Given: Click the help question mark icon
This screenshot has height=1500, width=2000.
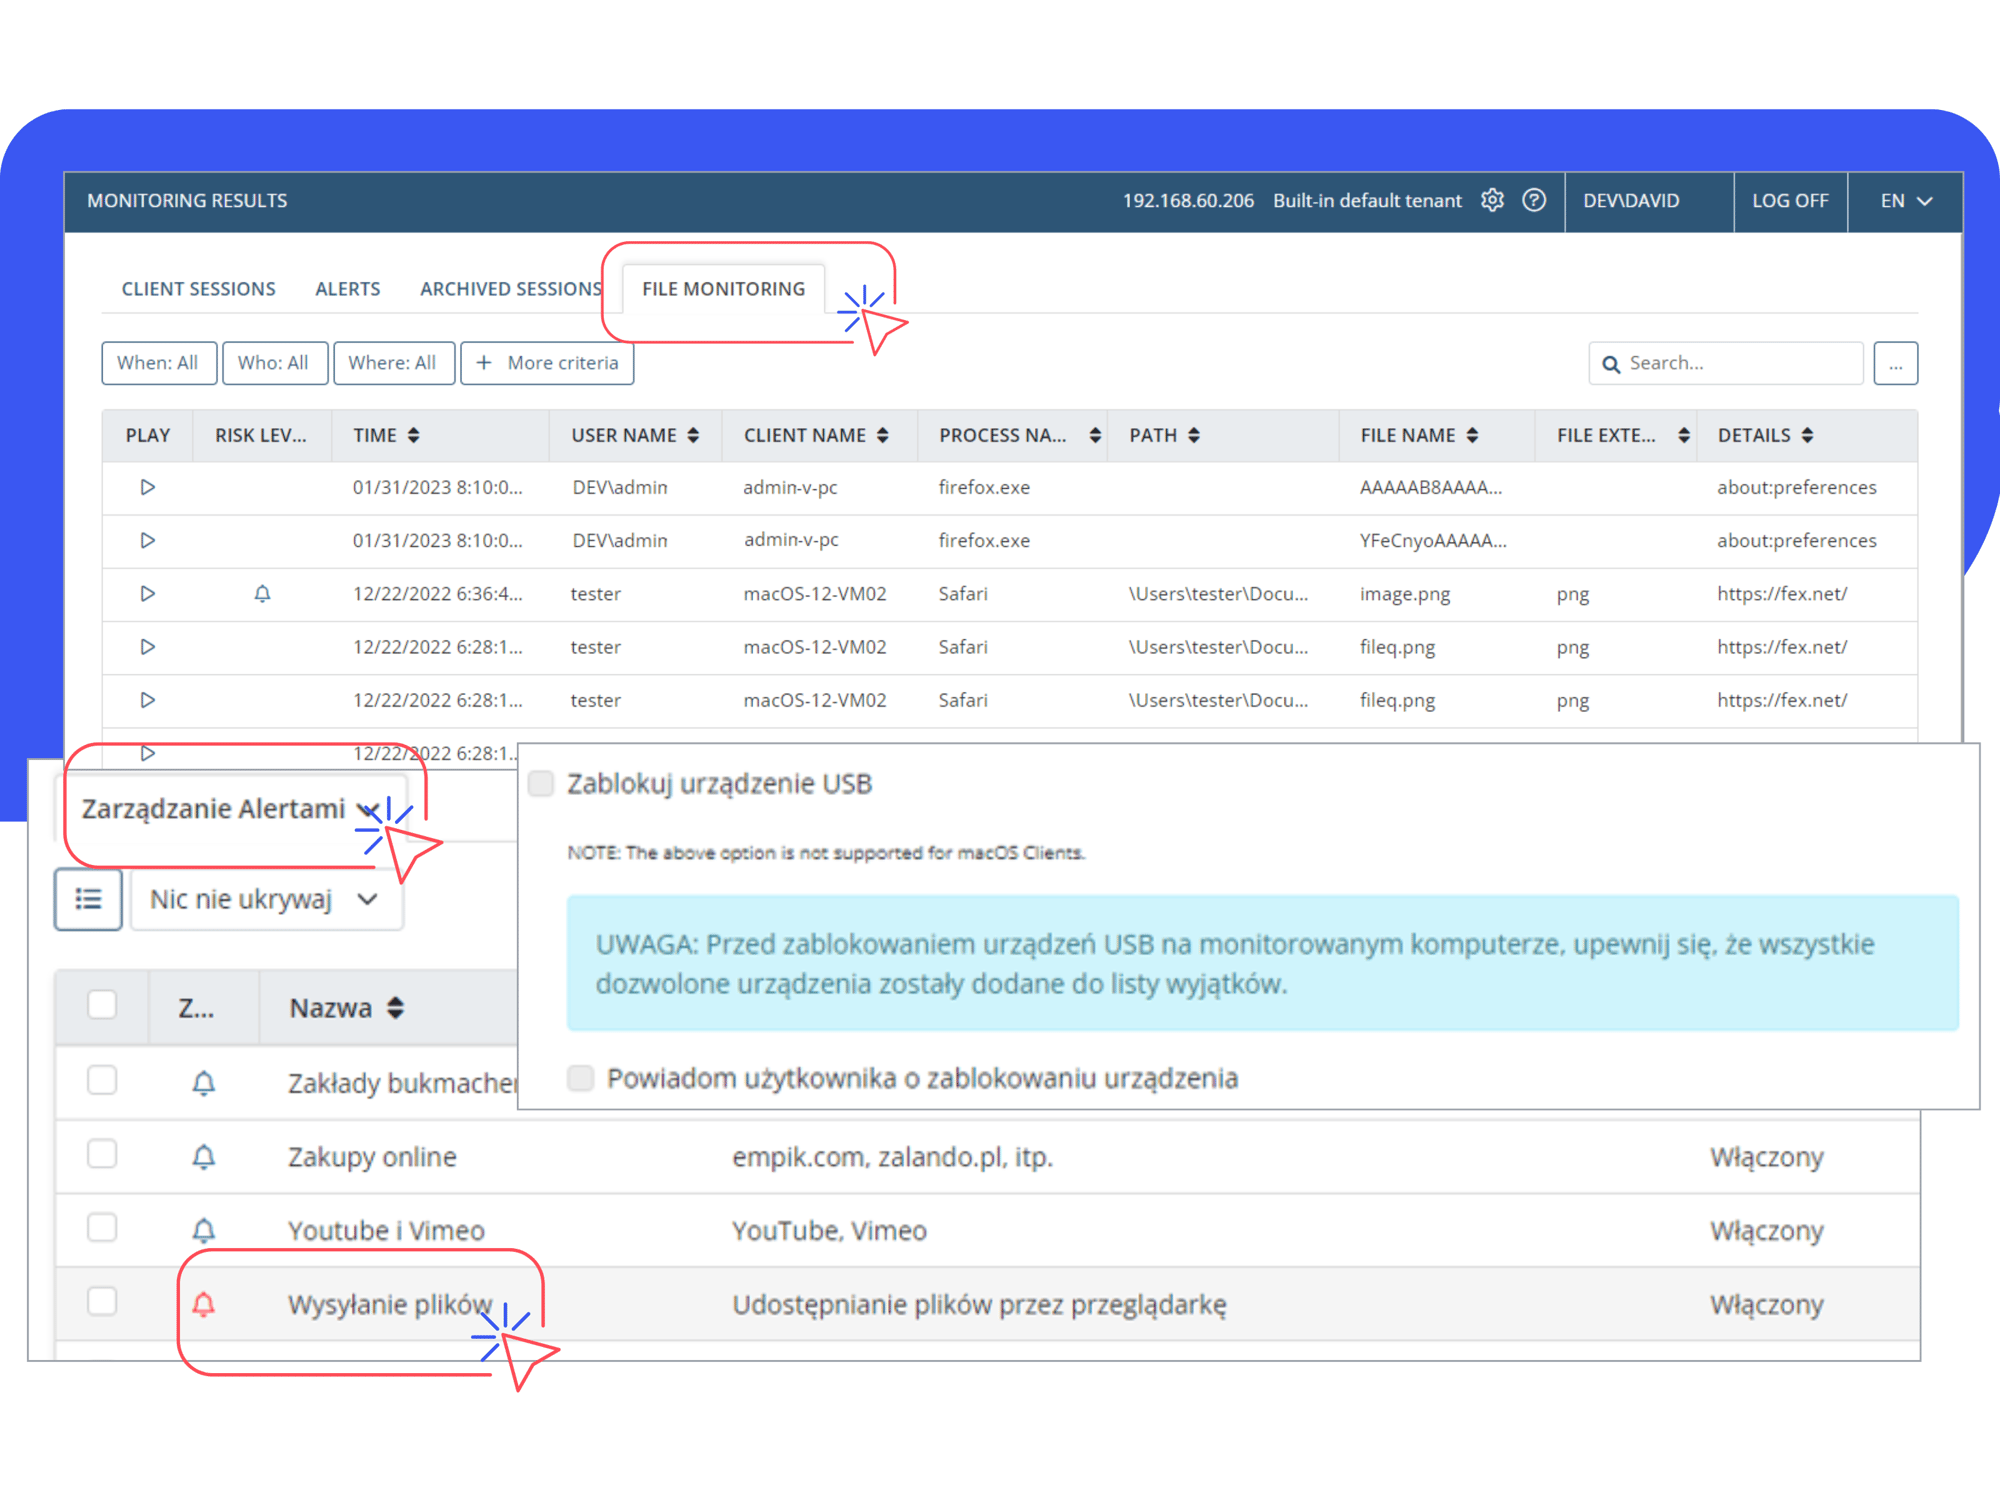Looking at the screenshot, I should tap(1534, 200).
